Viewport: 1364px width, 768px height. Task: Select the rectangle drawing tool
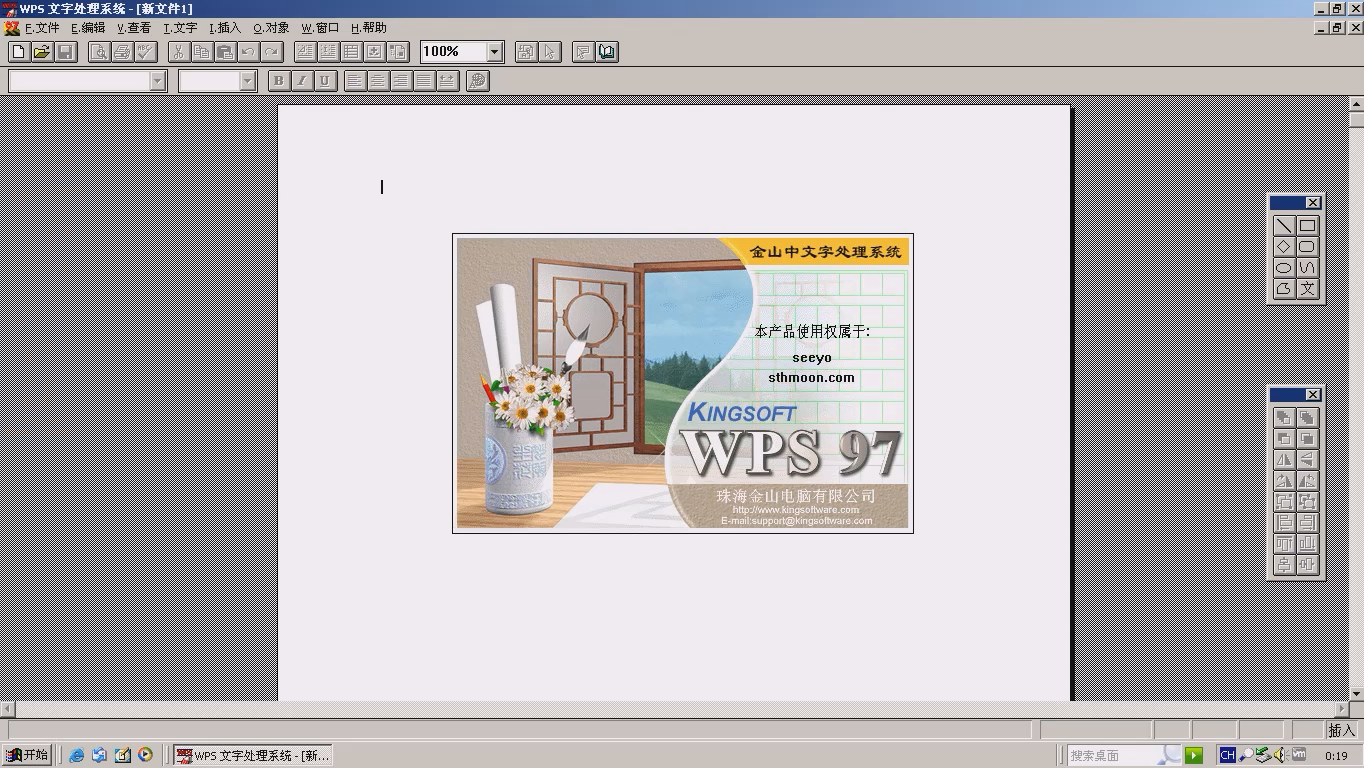tap(1307, 226)
